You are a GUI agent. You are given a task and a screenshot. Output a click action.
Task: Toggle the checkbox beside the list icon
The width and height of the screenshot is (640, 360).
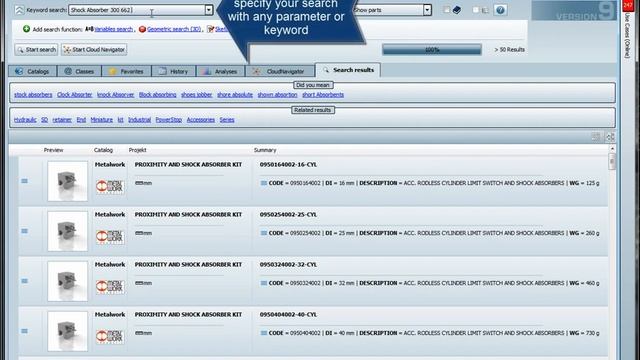pos(475,9)
